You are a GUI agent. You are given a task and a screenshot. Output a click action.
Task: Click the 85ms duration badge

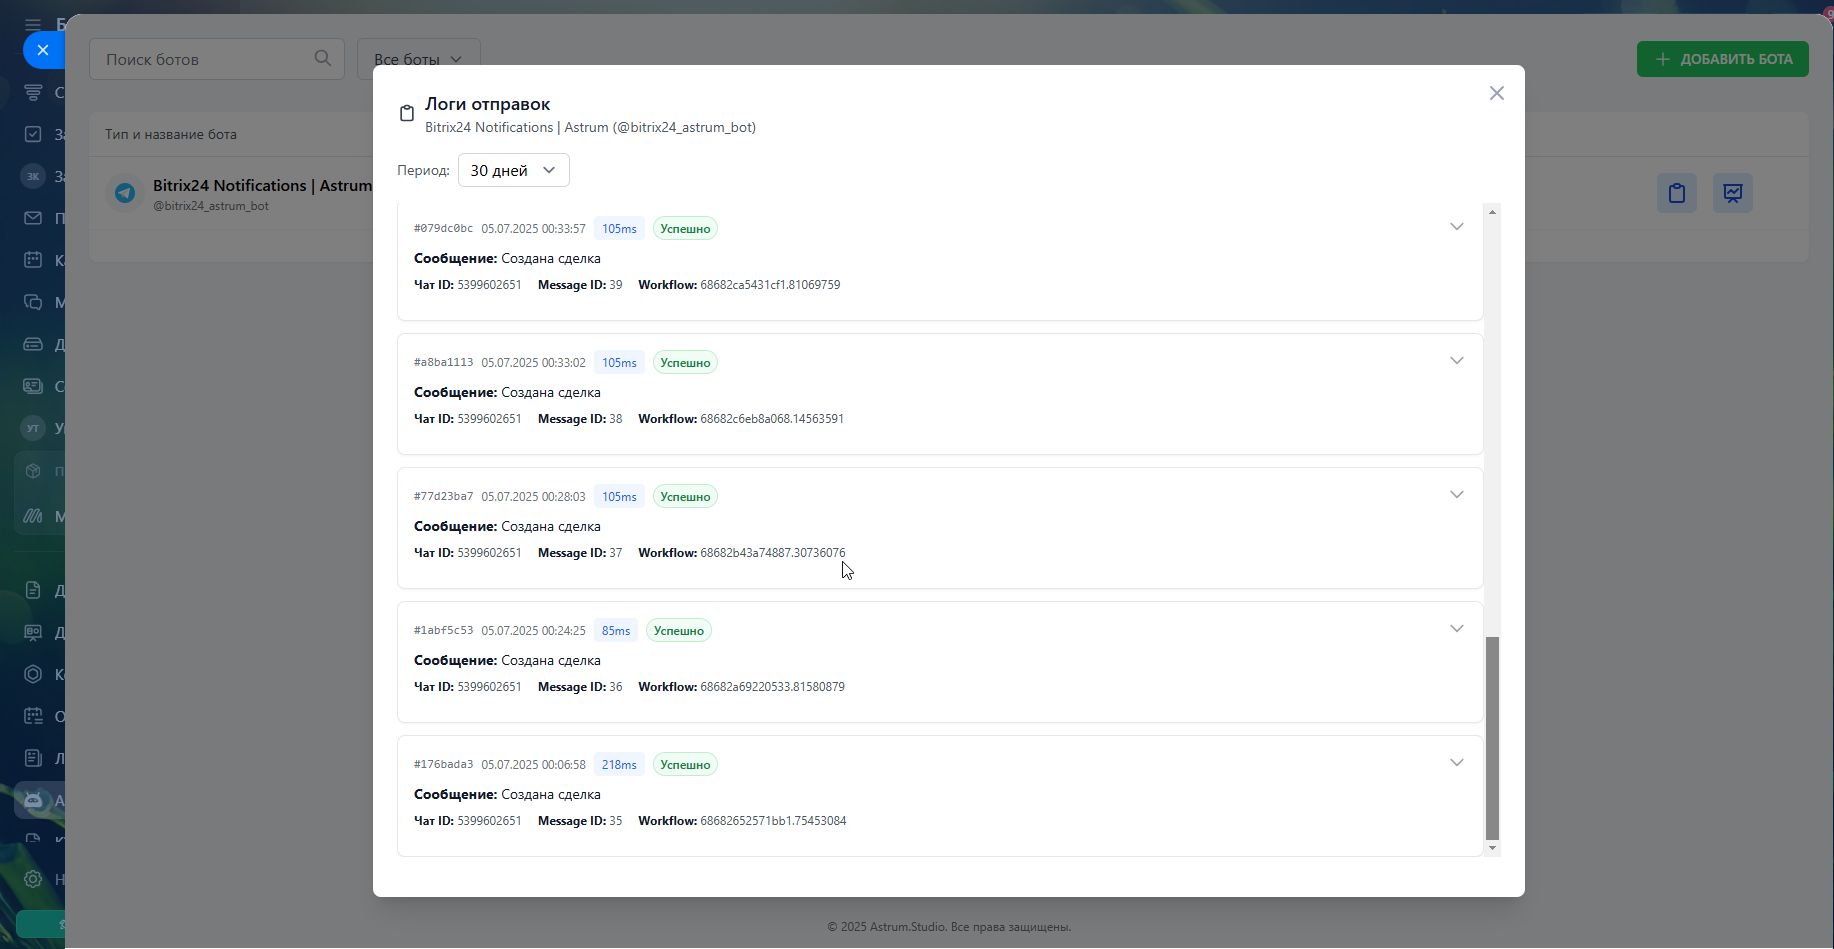point(616,631)
